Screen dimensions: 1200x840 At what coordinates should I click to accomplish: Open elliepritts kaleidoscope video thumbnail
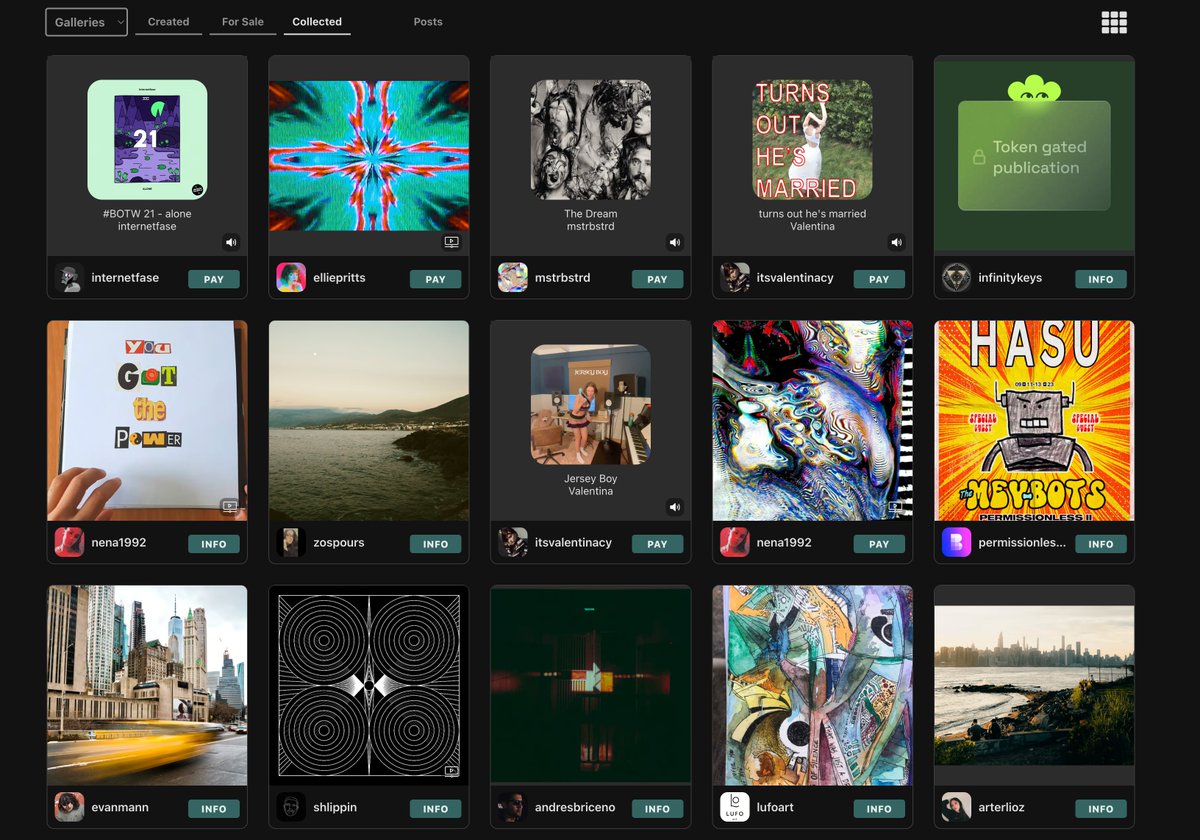[x=369, y=156]
